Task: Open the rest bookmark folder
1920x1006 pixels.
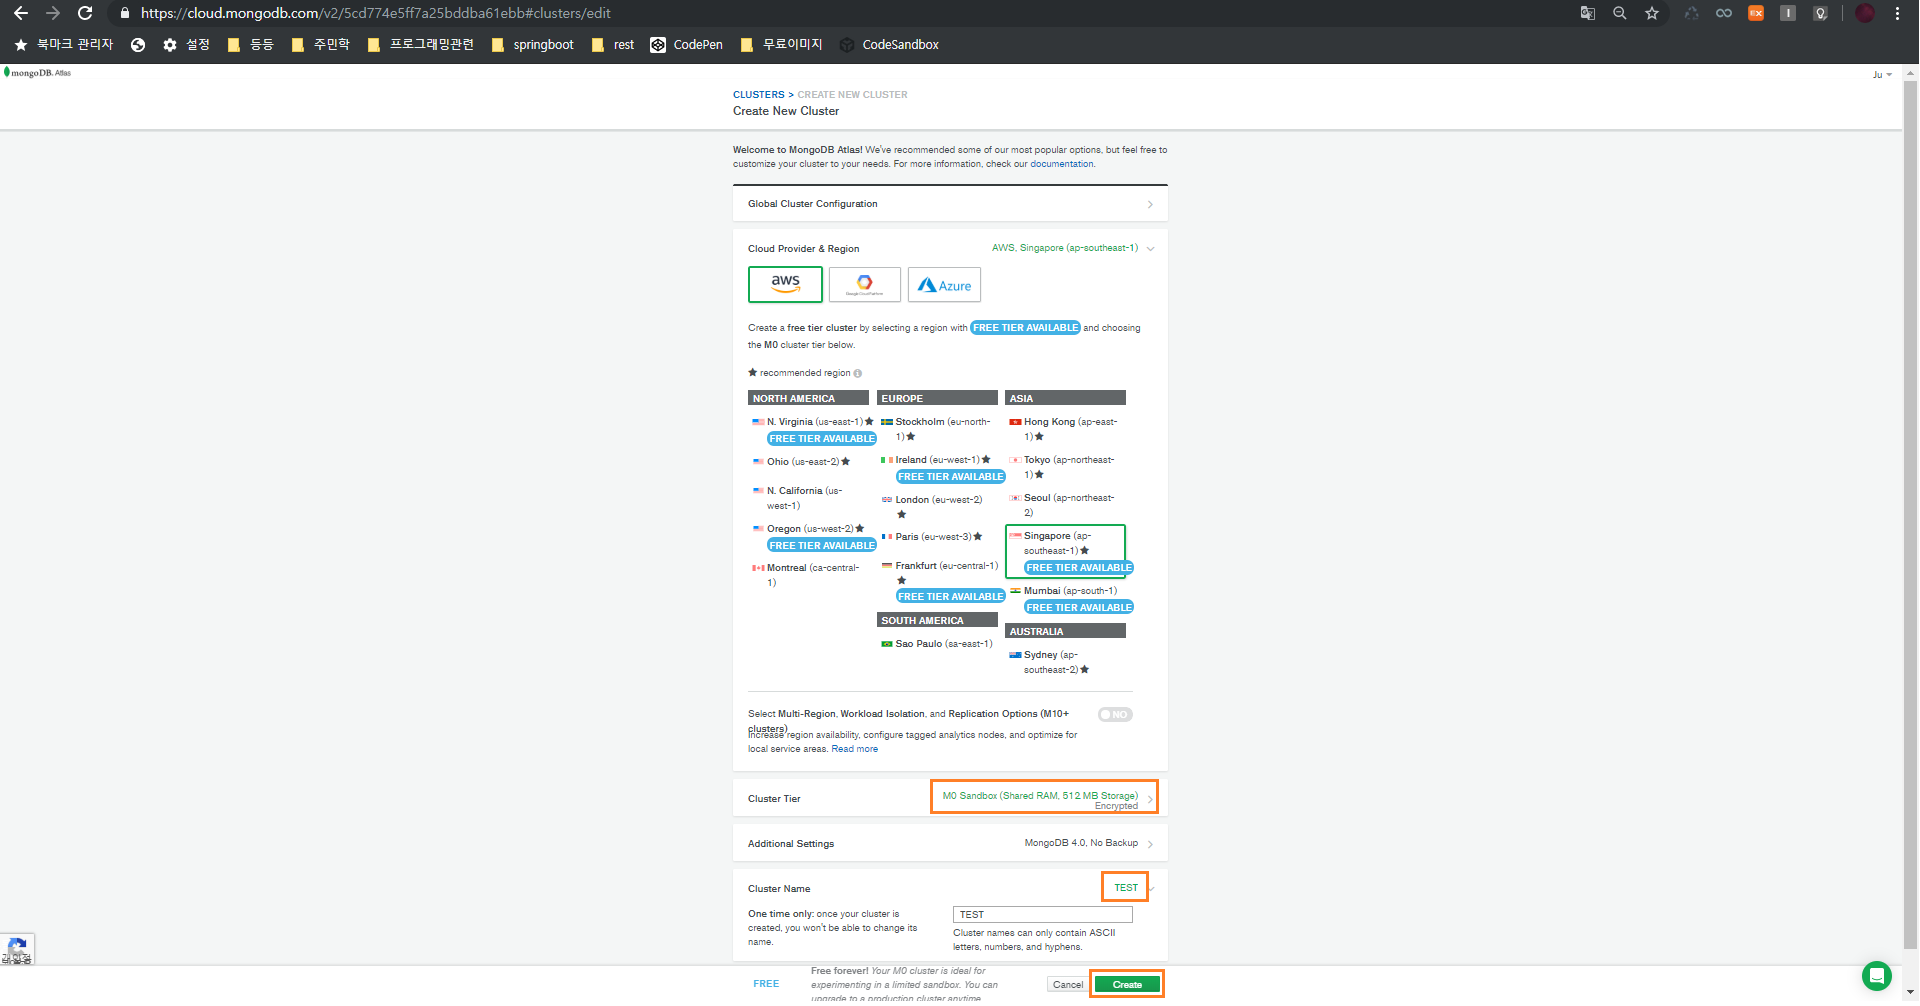Action: click(x=613, y=45)
